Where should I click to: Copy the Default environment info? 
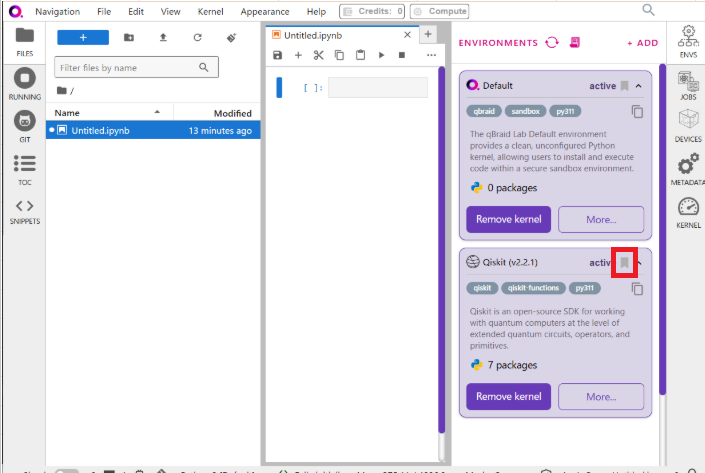(637, 112)
